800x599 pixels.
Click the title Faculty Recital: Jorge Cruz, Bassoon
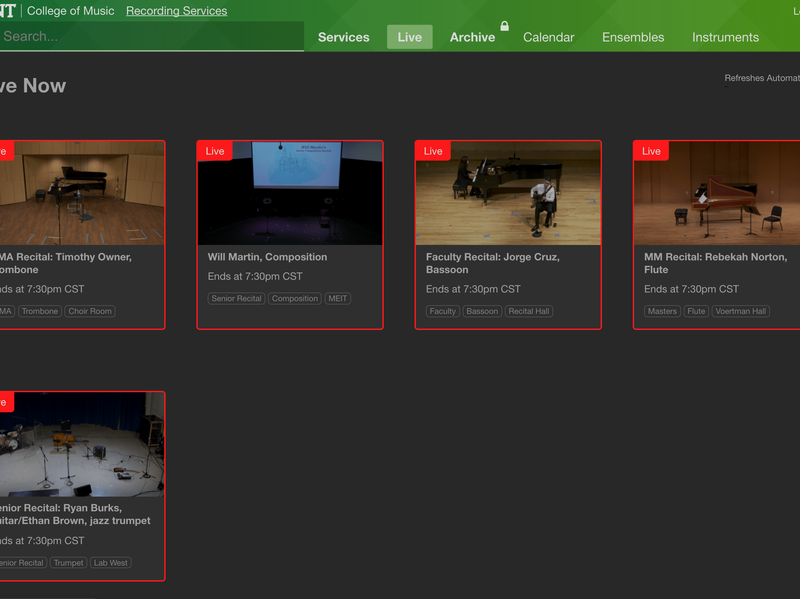coord(493,263)
